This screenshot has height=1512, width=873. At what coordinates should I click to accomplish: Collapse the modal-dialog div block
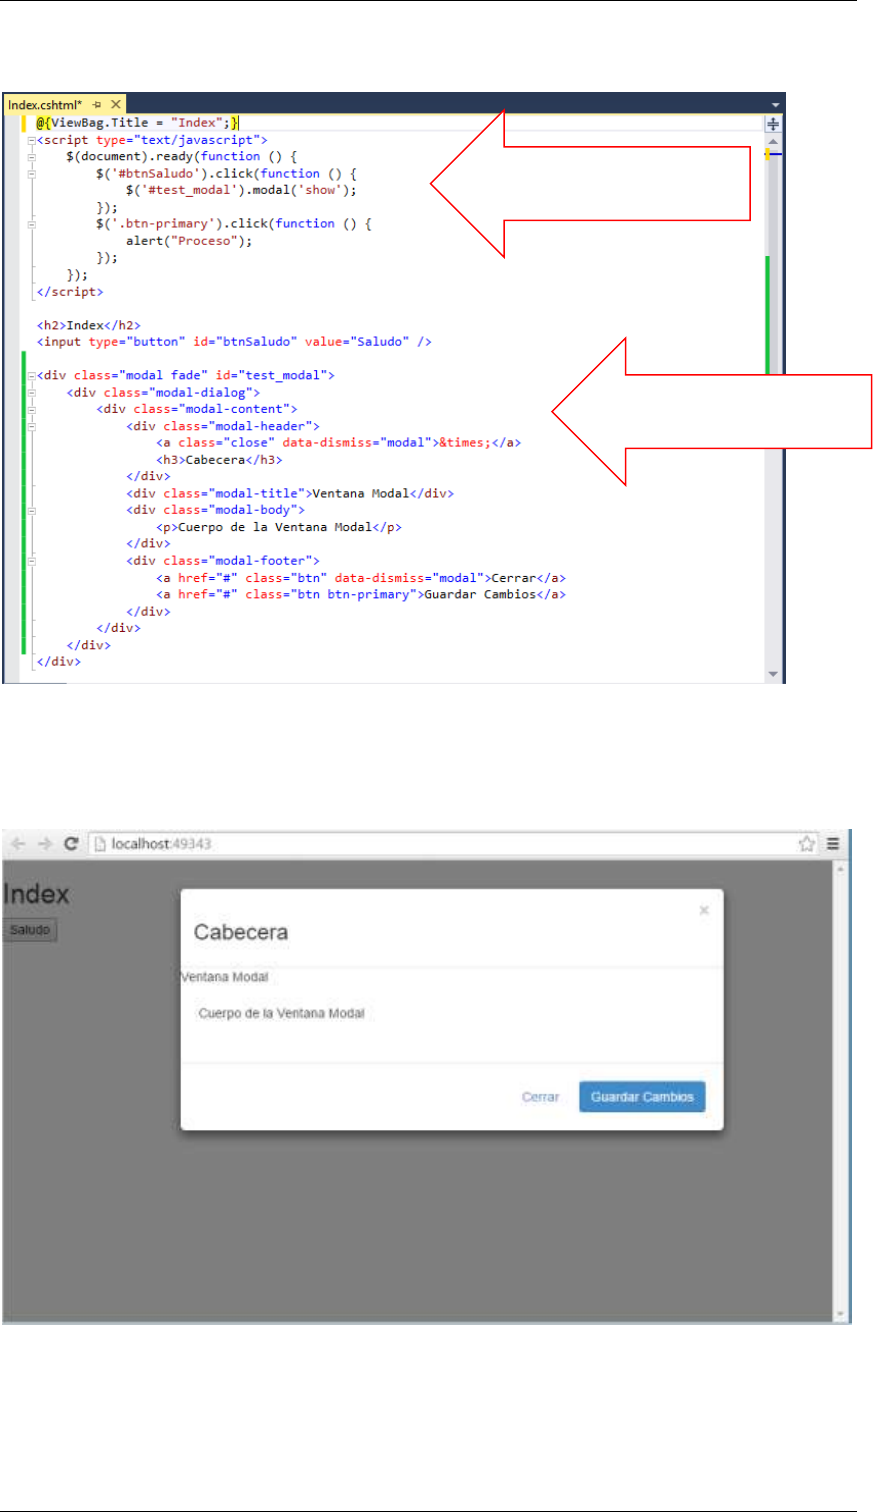point(31,393)
